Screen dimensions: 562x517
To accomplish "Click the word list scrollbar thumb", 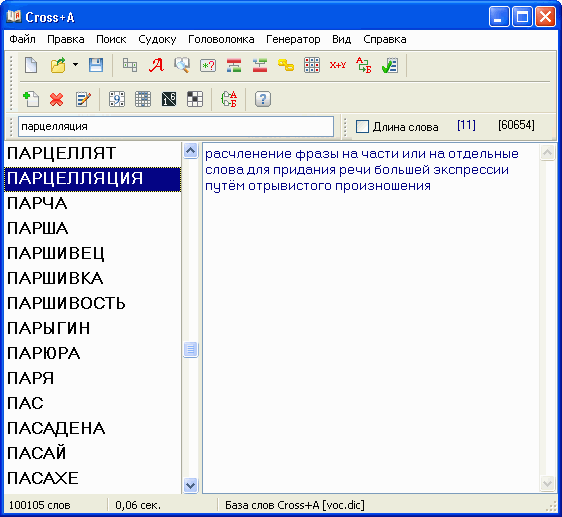I will pos(191,349).
